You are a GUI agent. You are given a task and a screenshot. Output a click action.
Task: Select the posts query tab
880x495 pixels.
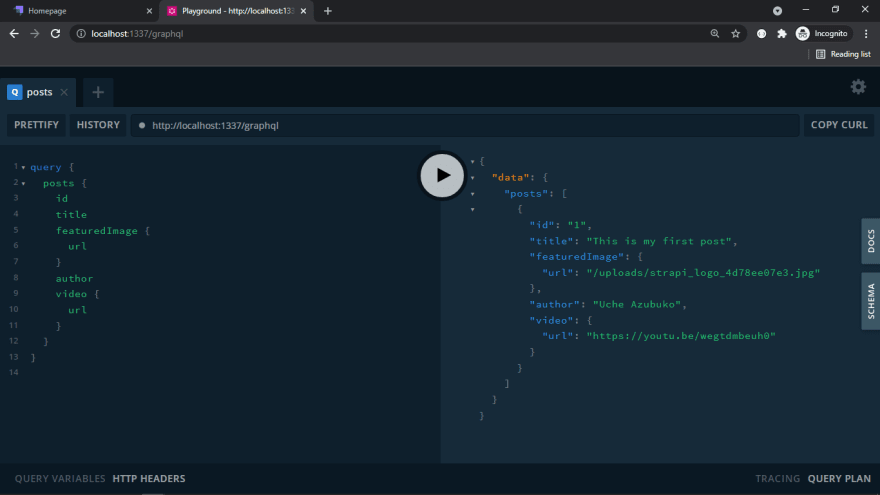pyautogui.click(x=38, y=92)
